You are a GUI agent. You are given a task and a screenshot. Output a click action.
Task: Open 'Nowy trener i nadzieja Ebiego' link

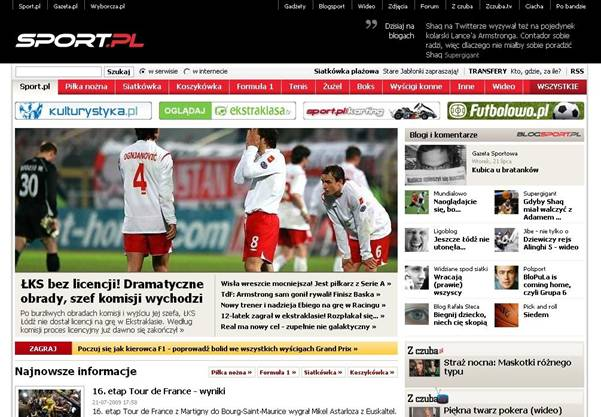[303, 305]
